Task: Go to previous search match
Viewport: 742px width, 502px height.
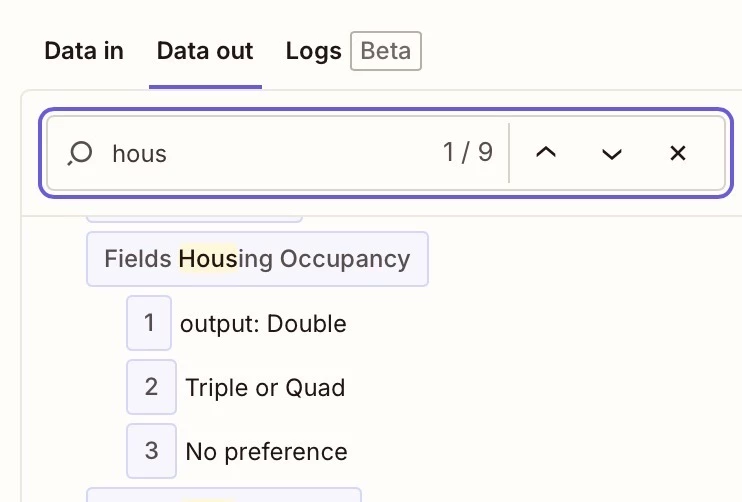Action: pyautogui.click(x=545, y=153)
